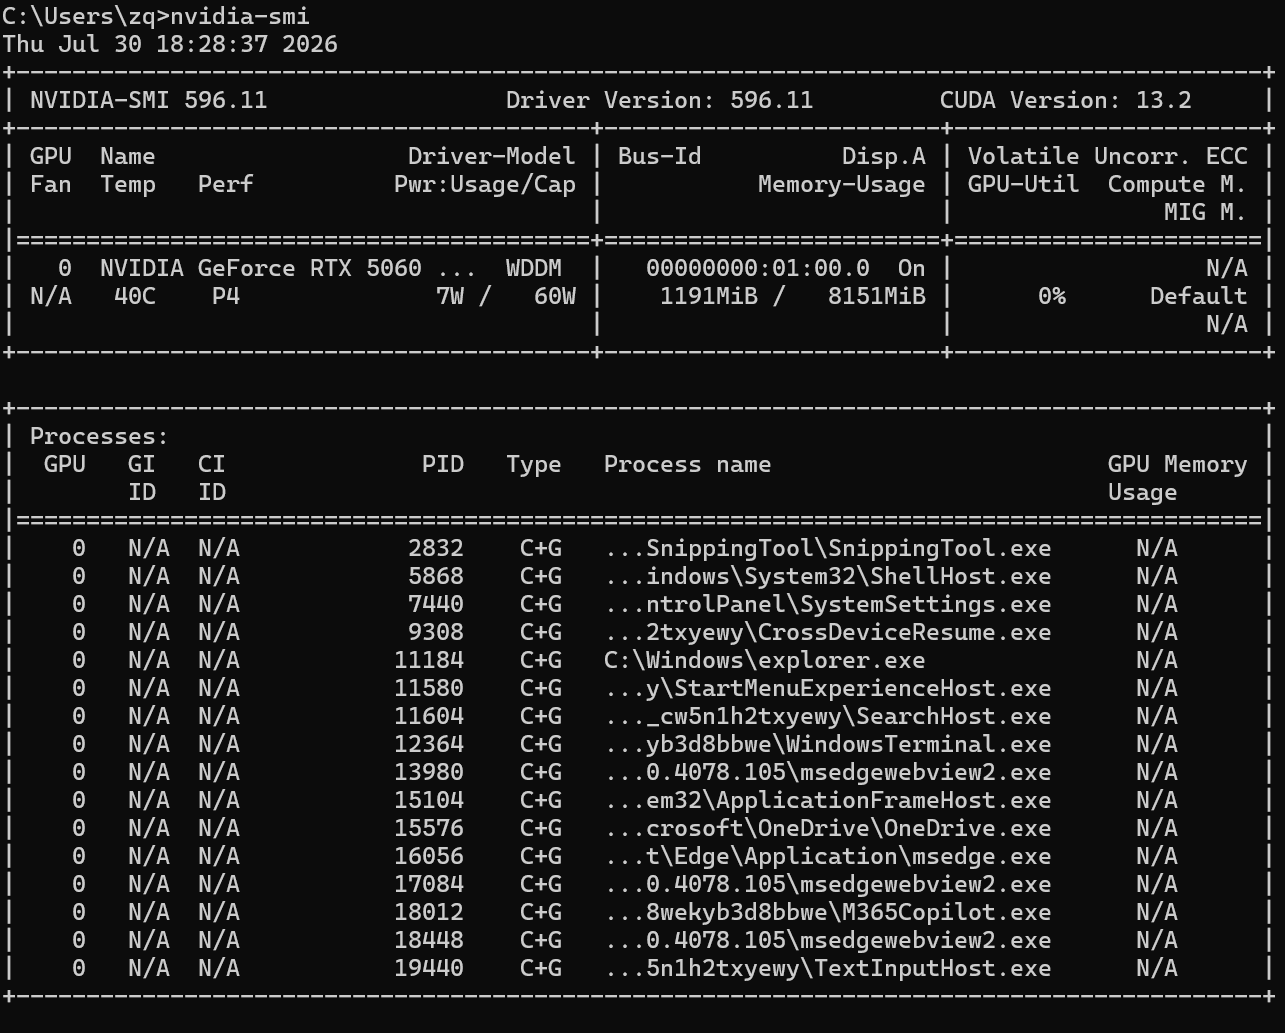
Task: Select the PID value 12364
Action: click(429, 744)
